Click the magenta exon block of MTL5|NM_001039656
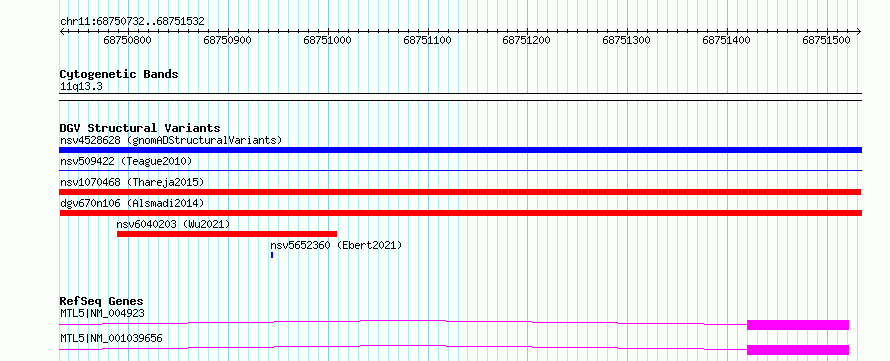The width and height of the screenshot is (890, 361). tap(797, 350)
